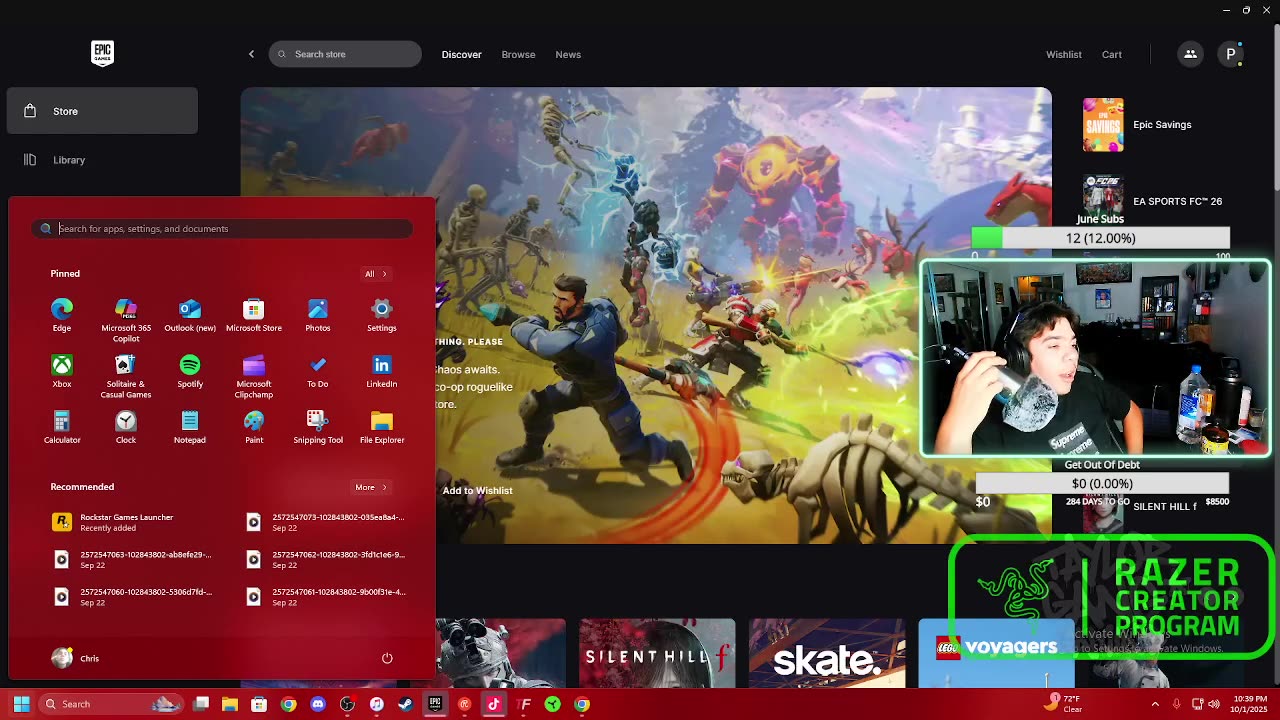Open Solitaire & Casual Games
The height and width of the screenshot is (720, 1280).
click(x=126, y=376)
